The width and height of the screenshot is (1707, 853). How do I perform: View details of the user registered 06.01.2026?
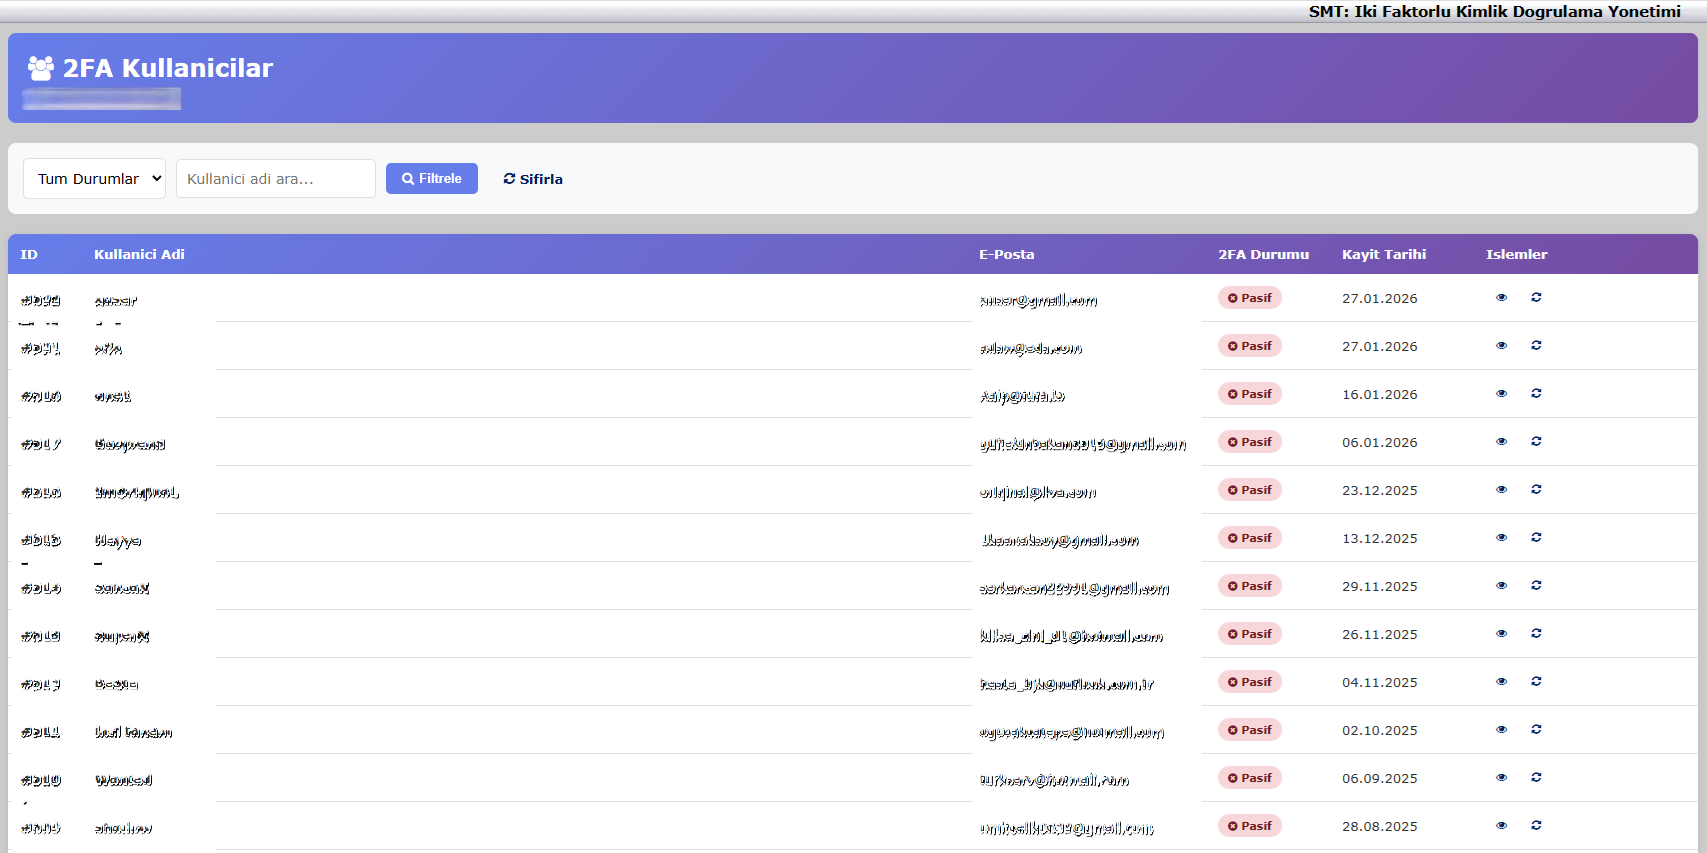1501,442
